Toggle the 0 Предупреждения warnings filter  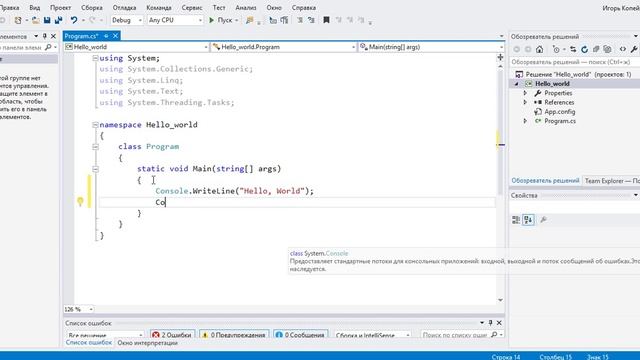[234, 335]
